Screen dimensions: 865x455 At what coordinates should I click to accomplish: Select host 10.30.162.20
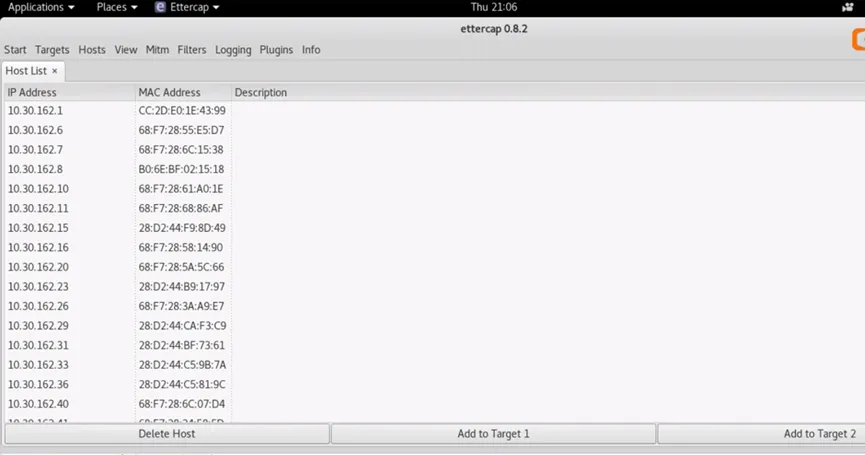click(38, 267)
